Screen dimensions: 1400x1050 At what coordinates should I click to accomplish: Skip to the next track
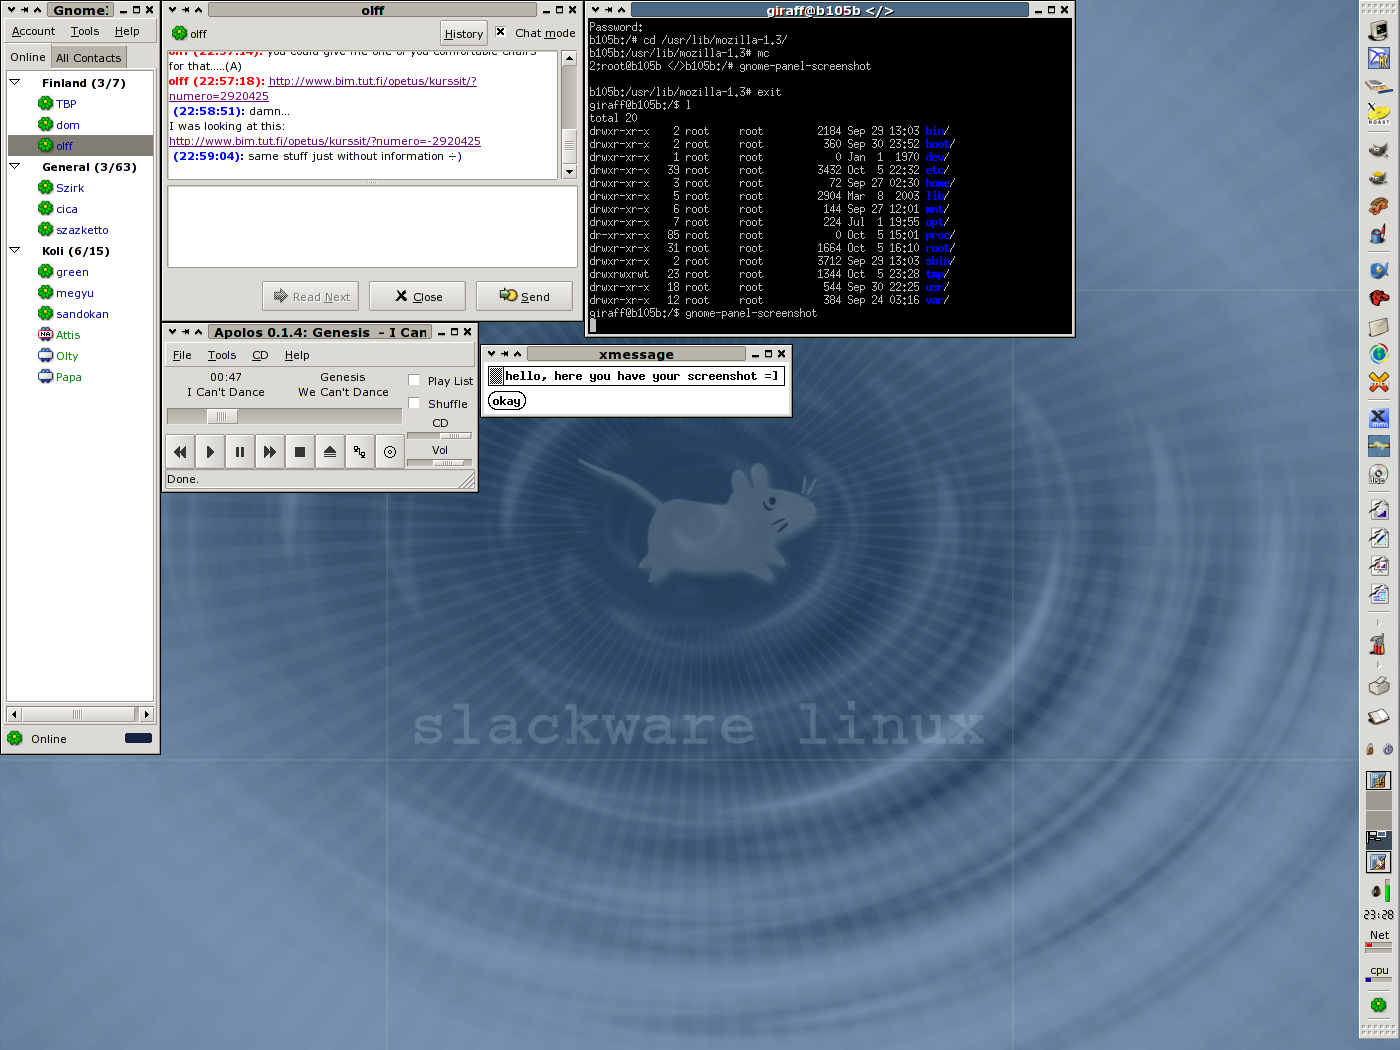click(270, 452)
